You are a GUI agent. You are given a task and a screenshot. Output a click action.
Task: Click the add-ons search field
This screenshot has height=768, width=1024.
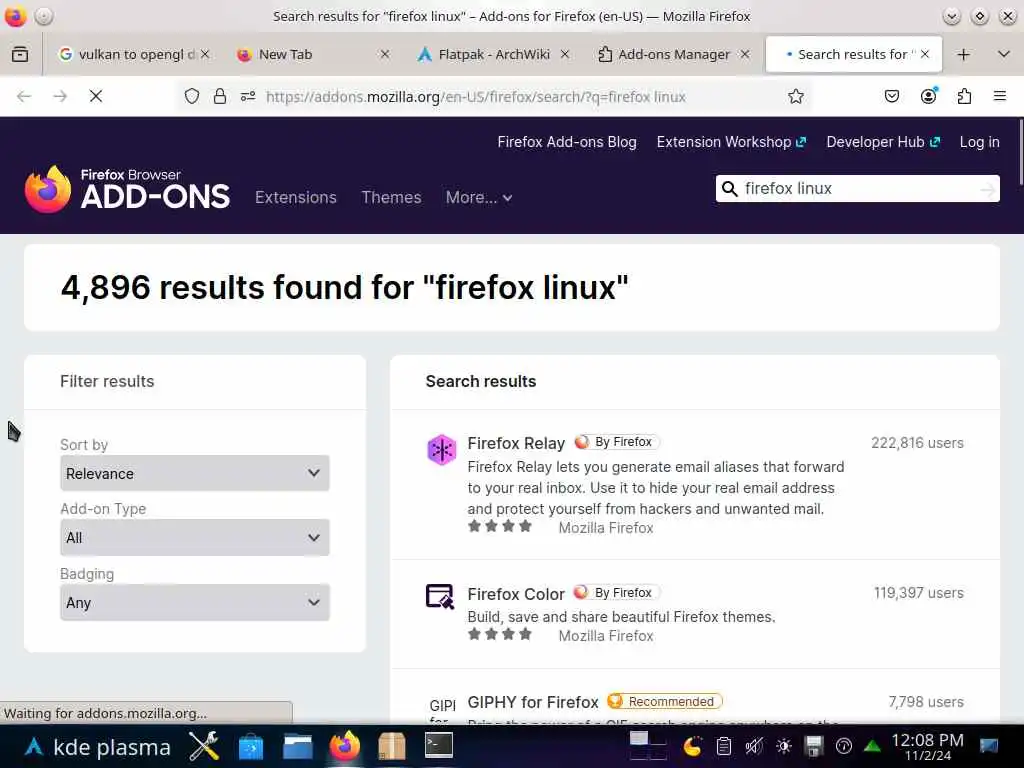point(858,189)
